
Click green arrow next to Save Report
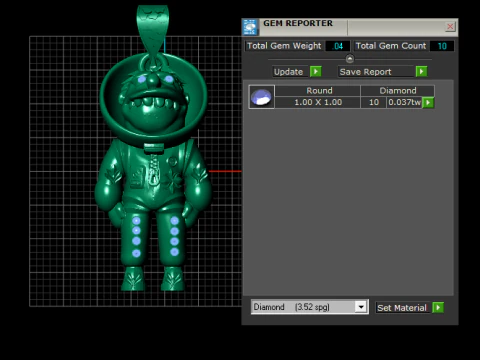pyautogui.click(x=421, y=71)
